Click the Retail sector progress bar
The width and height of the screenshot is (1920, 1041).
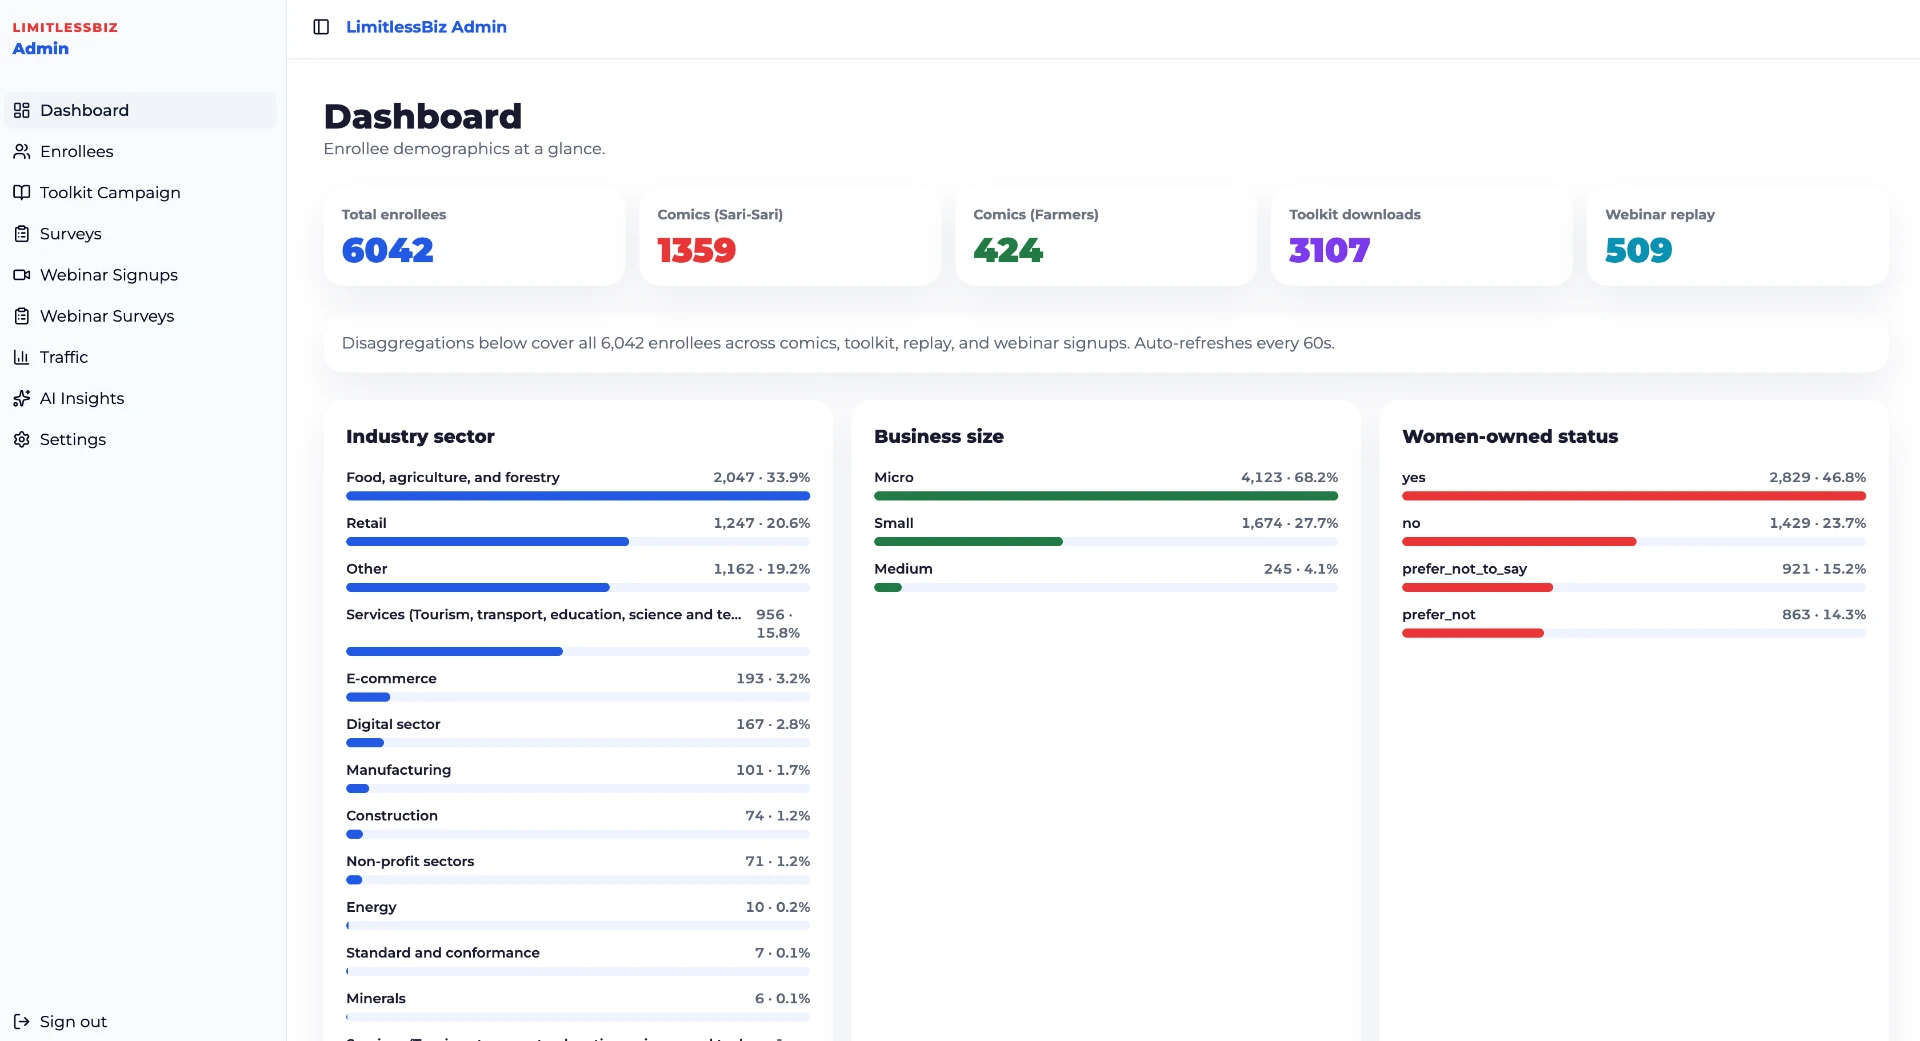578,542
